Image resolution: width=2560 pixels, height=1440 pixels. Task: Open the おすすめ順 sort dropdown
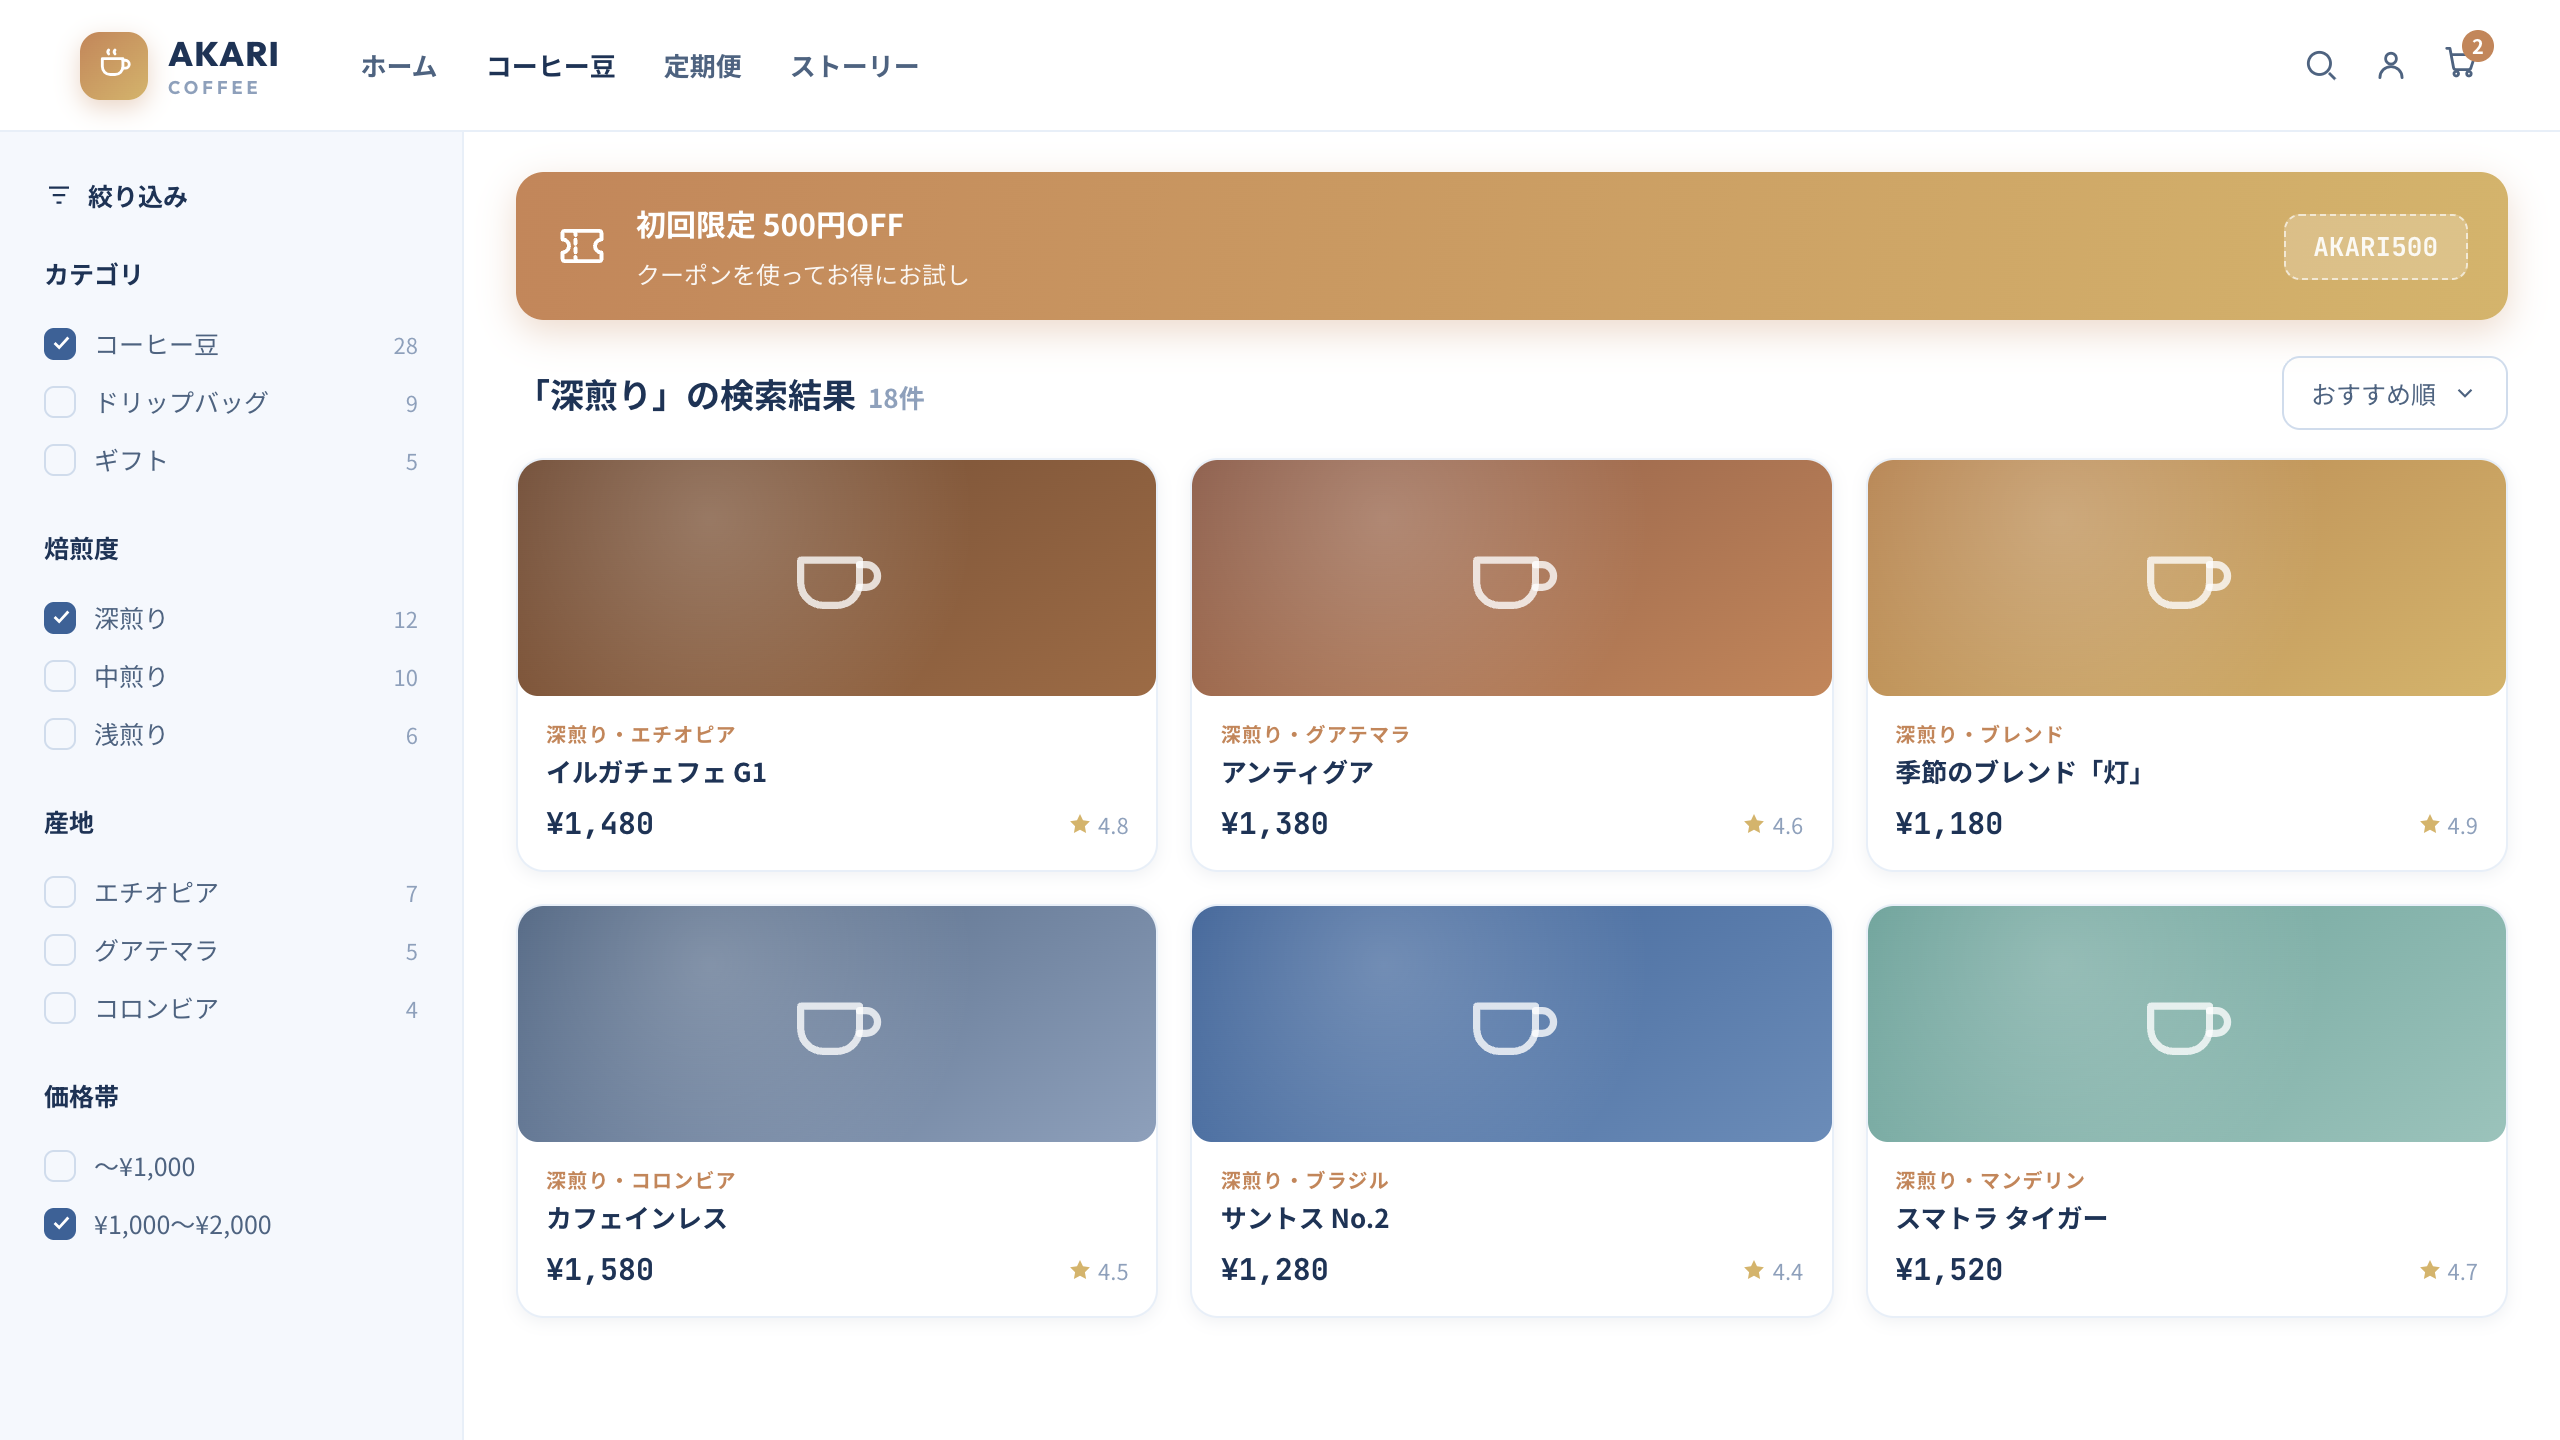click(x=2394, y=393)
